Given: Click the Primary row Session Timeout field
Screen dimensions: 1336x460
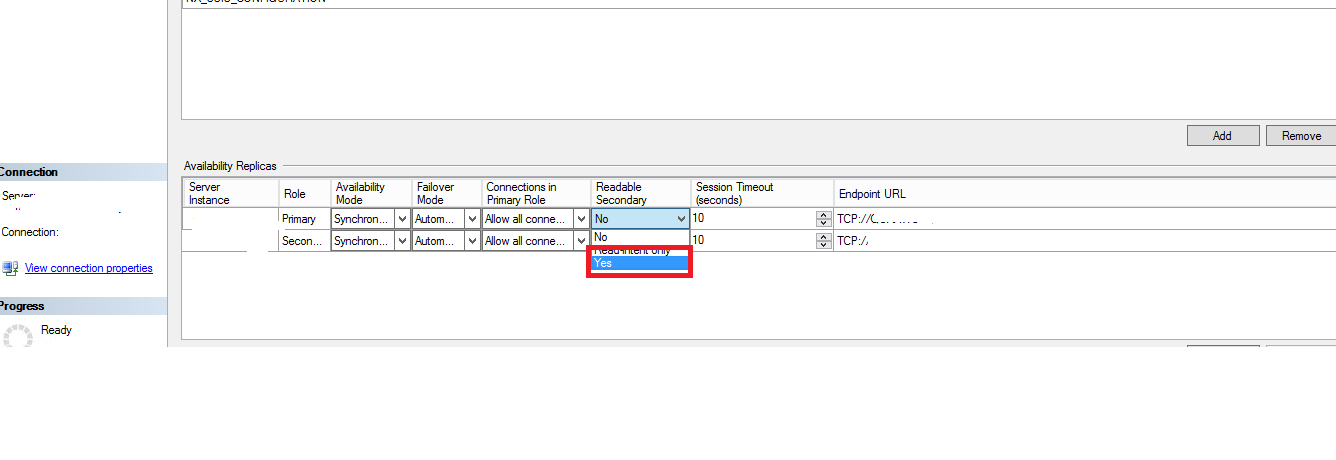Looking at the screenshot, I should click(753, 219).
